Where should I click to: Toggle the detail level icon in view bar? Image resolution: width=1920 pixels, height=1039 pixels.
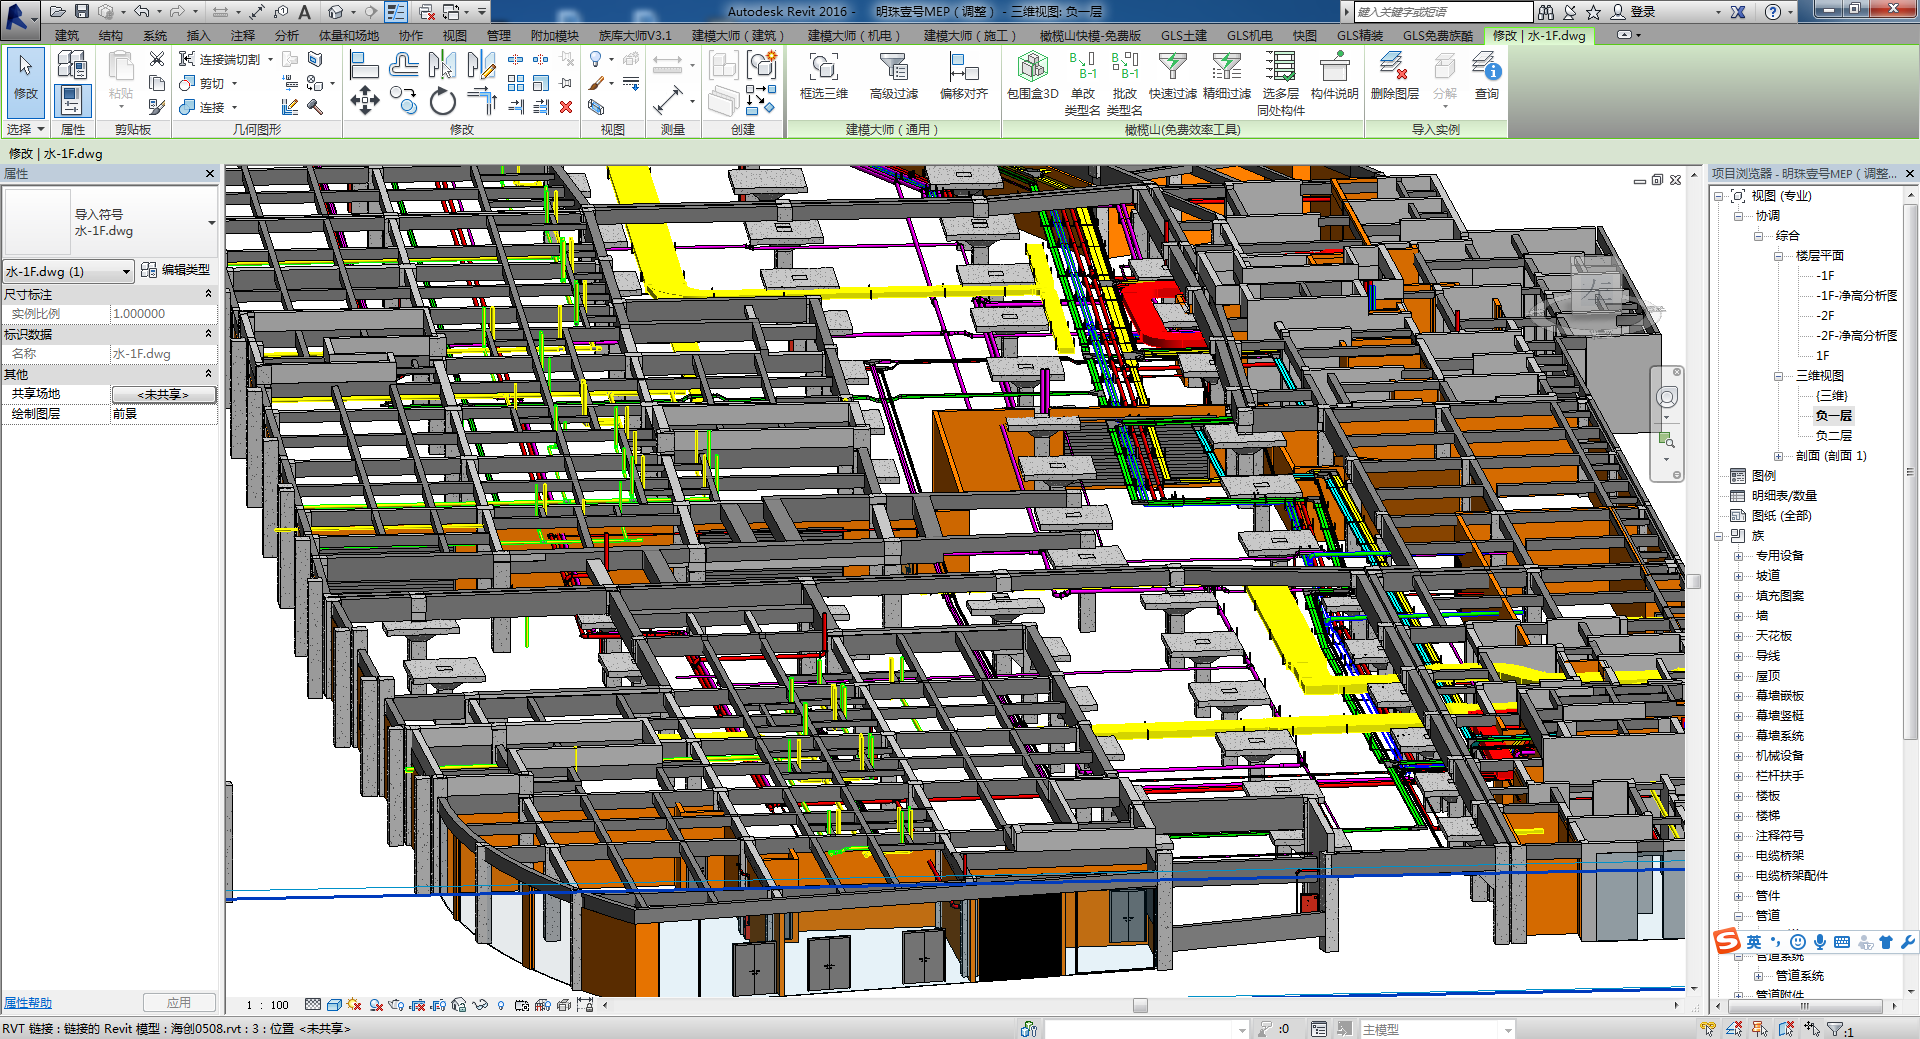pos(313,1005)
